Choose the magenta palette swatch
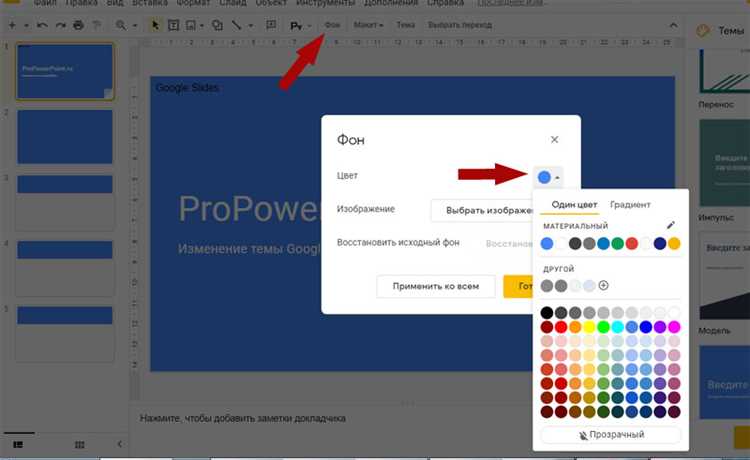Image resolution: width=750 pixels, height=460 pixels. tap(674, 327)
